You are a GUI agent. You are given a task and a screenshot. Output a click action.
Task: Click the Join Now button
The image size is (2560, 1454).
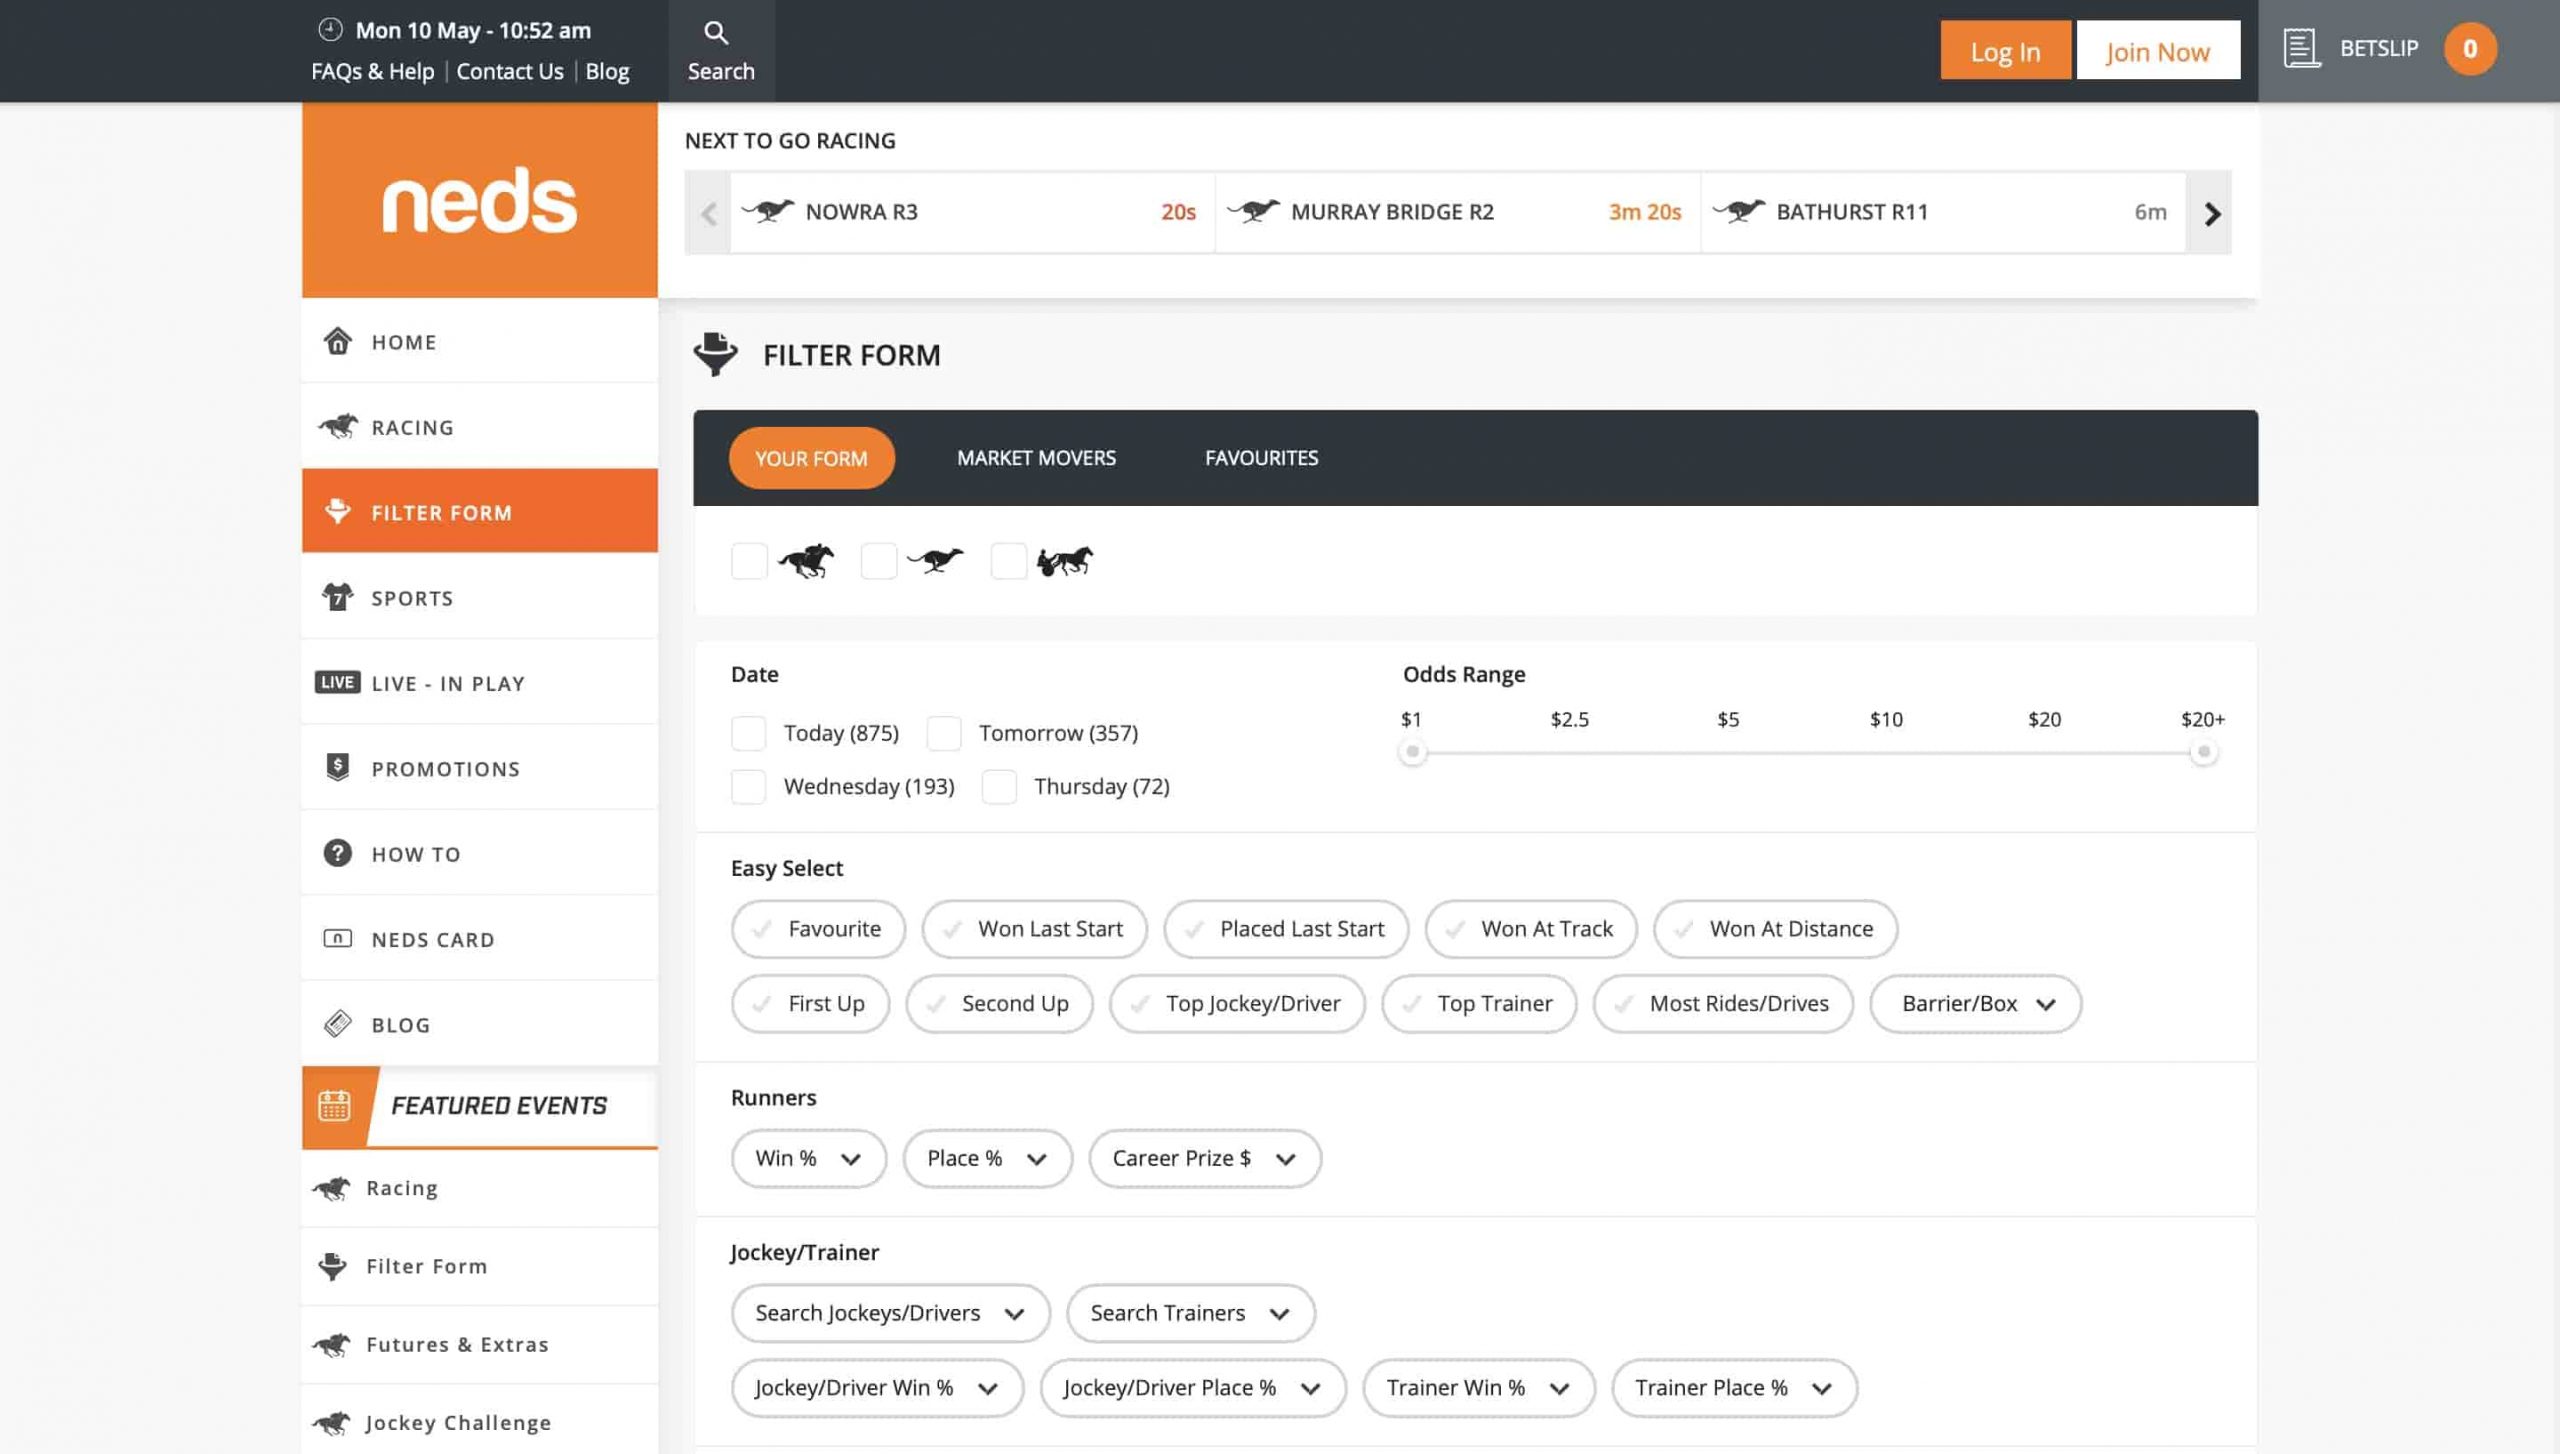pos(2157,51)
